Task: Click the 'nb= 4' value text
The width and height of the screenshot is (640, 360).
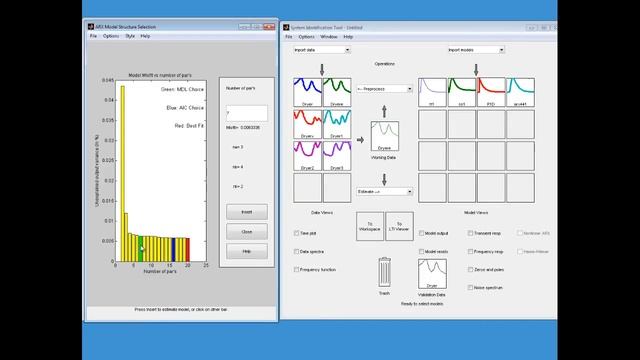Action: (x=238, y=167)
